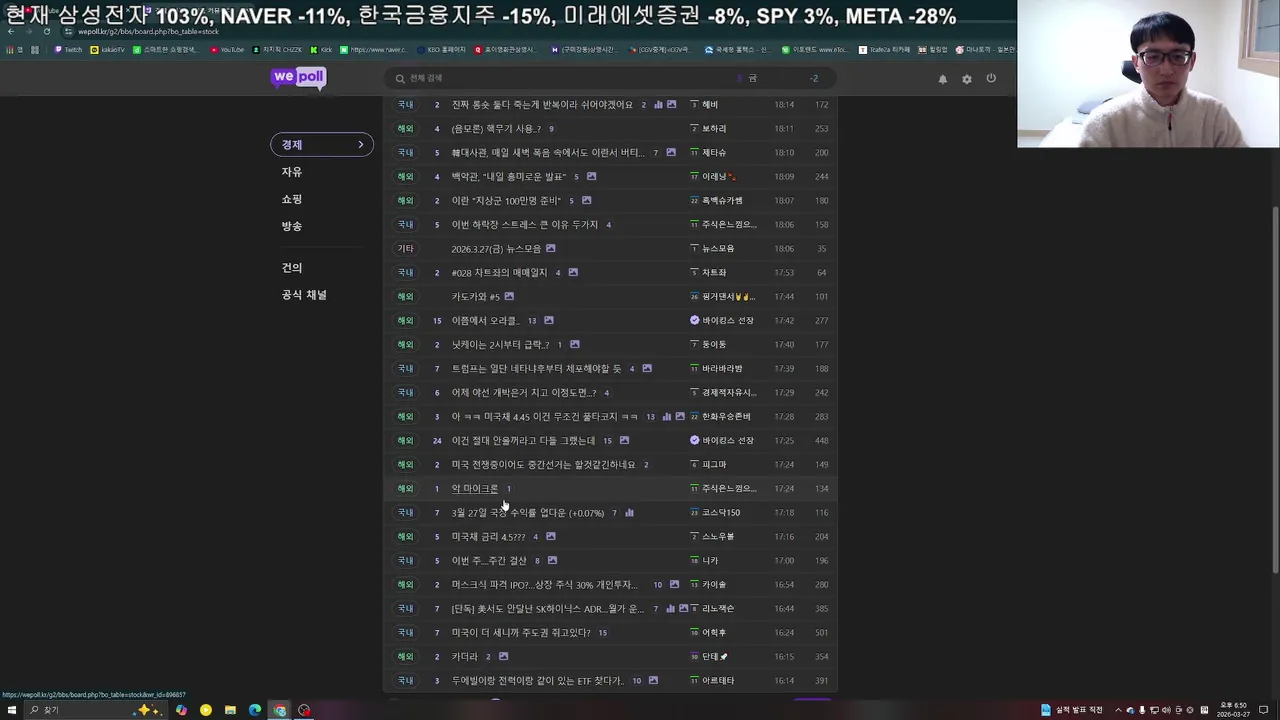This screenshot has width=1280, height=720.
Task: Click the image icon on 백악관 내일 흥미로운 발표 post
Action: 591,176
